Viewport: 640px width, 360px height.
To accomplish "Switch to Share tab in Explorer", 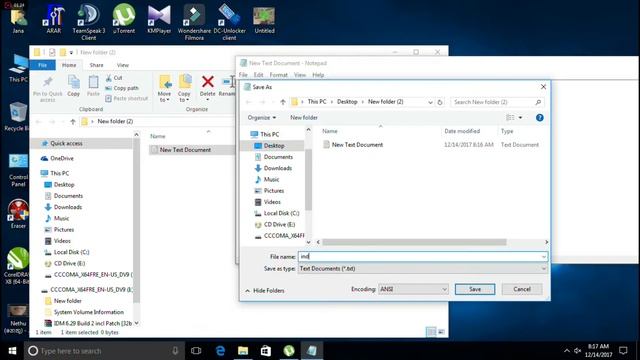I will click(x=96, y=65).
